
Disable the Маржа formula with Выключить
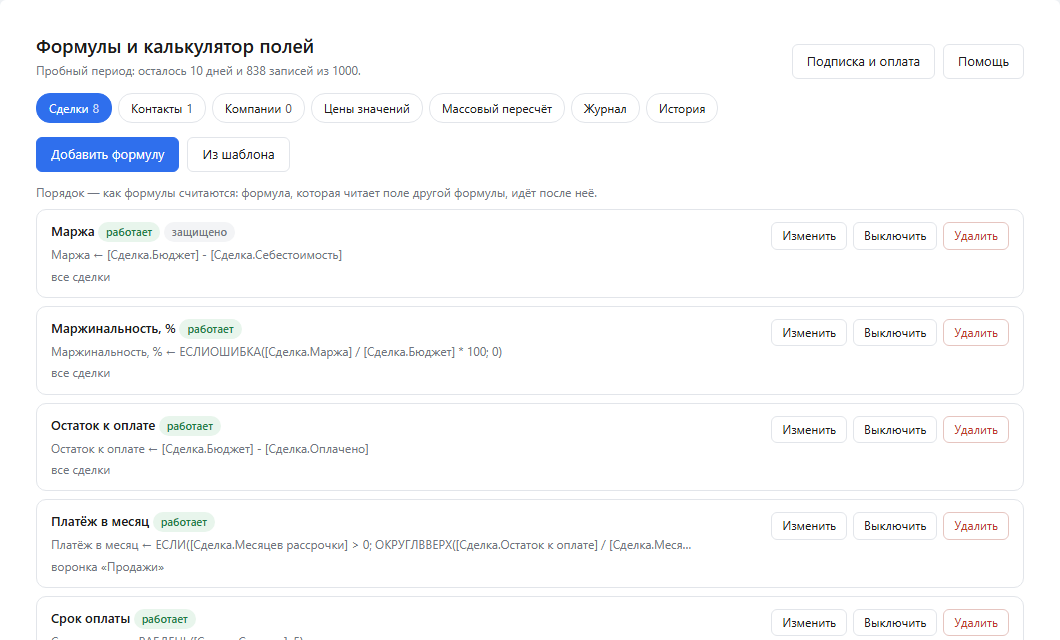(x=895, y=236)
